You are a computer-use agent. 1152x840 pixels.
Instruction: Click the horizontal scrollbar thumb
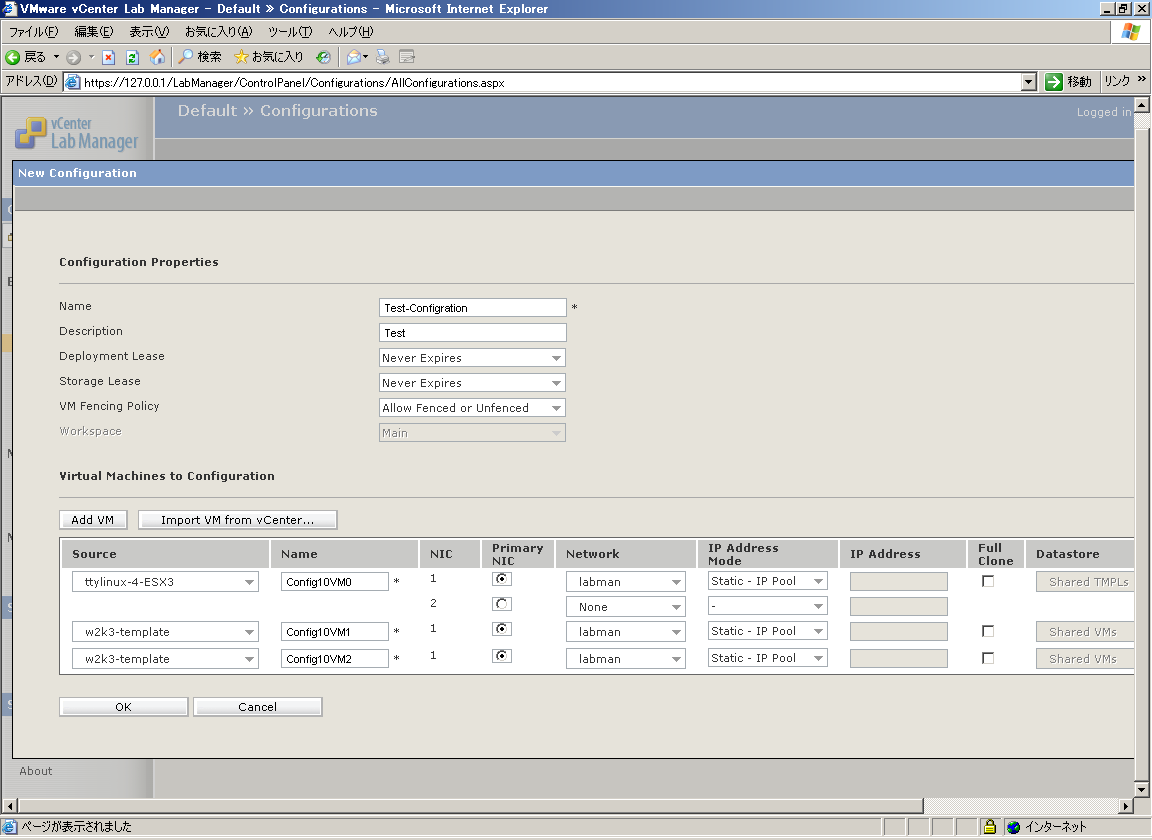pyautogui.click(x=470, y=806)
